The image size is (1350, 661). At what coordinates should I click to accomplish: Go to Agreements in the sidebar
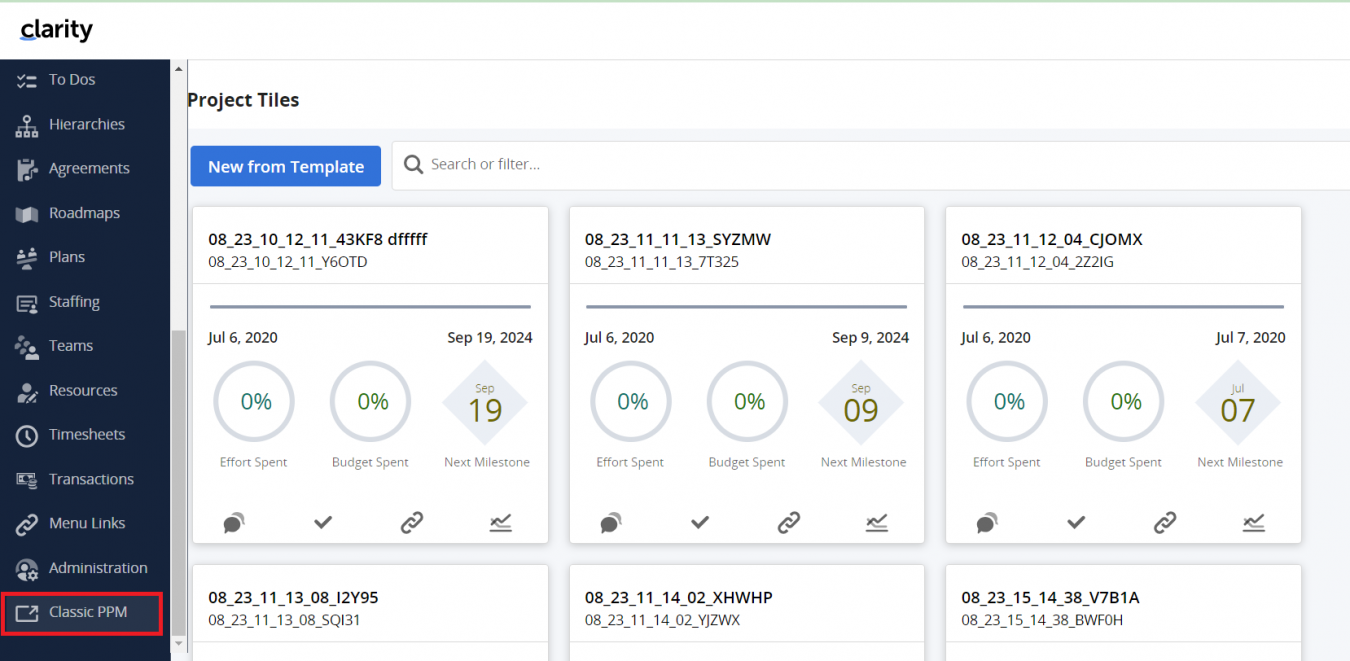(89, 169)
